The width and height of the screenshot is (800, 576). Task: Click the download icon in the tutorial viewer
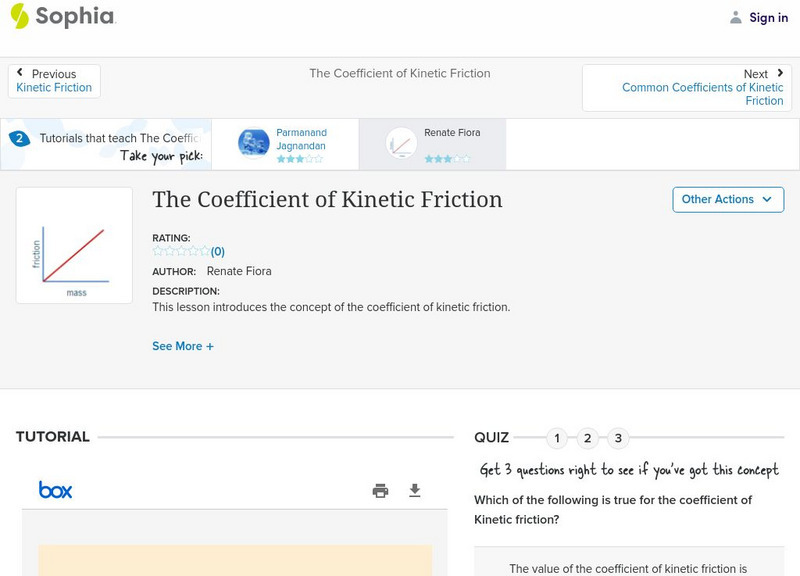[x=415, y=490]
